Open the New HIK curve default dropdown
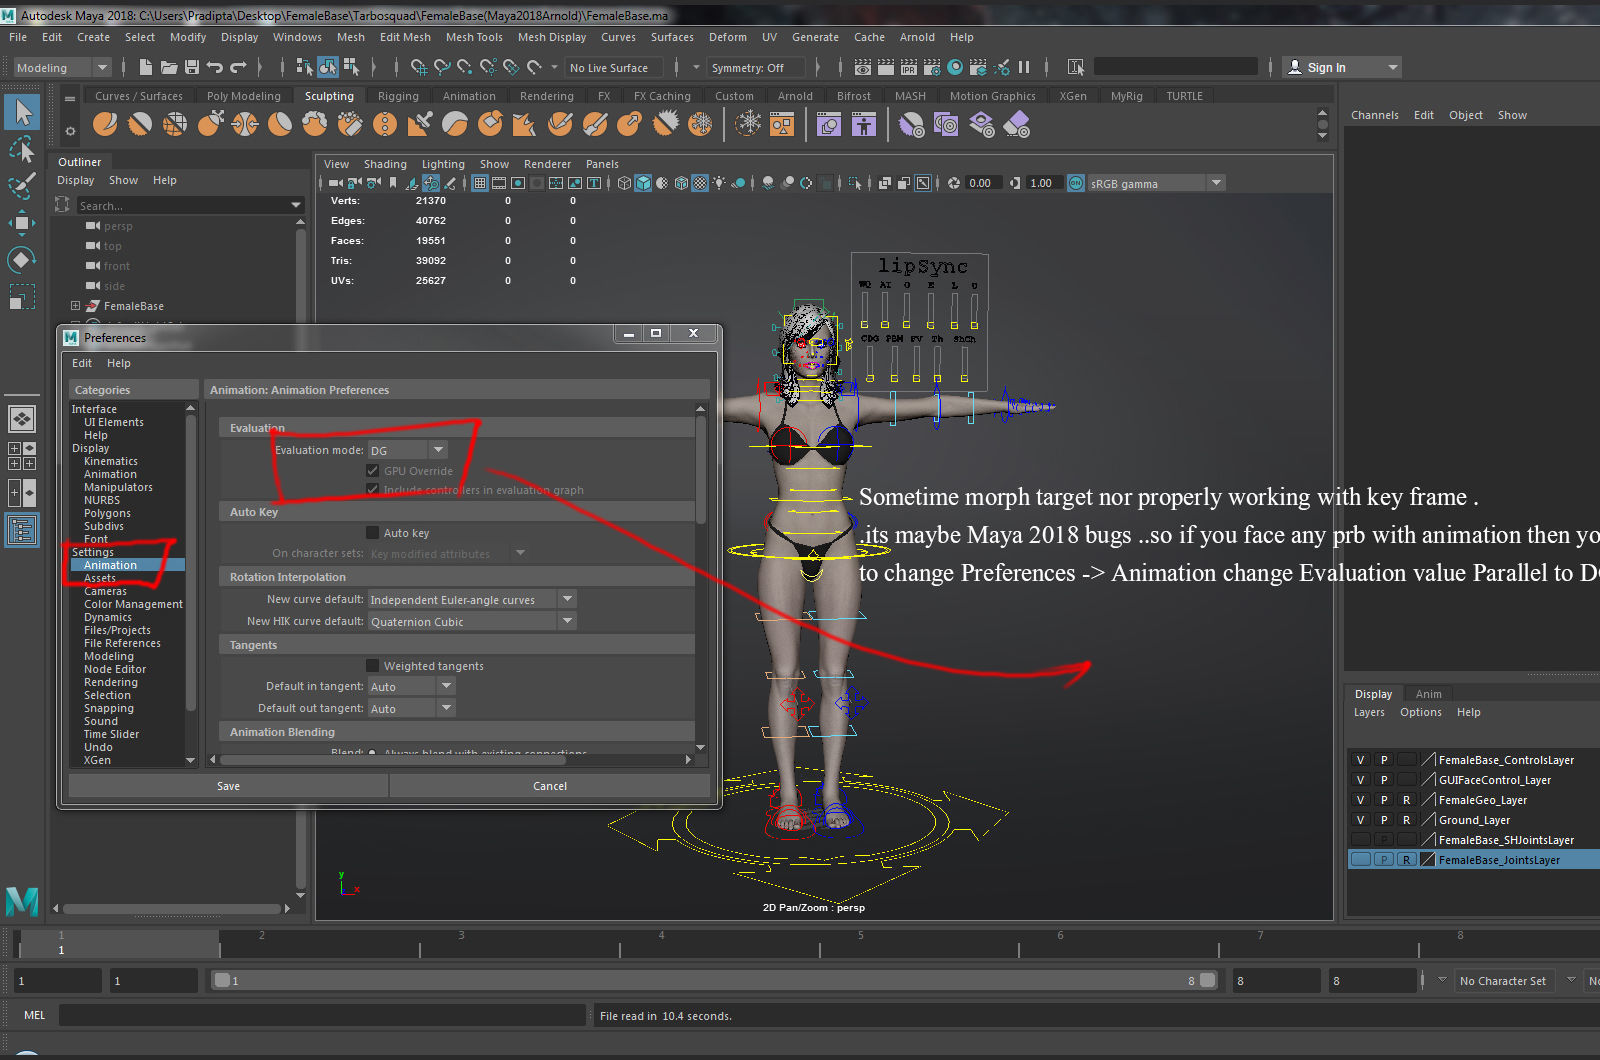The height and width of the screenshot is (1060, 1600). [471, 621]
